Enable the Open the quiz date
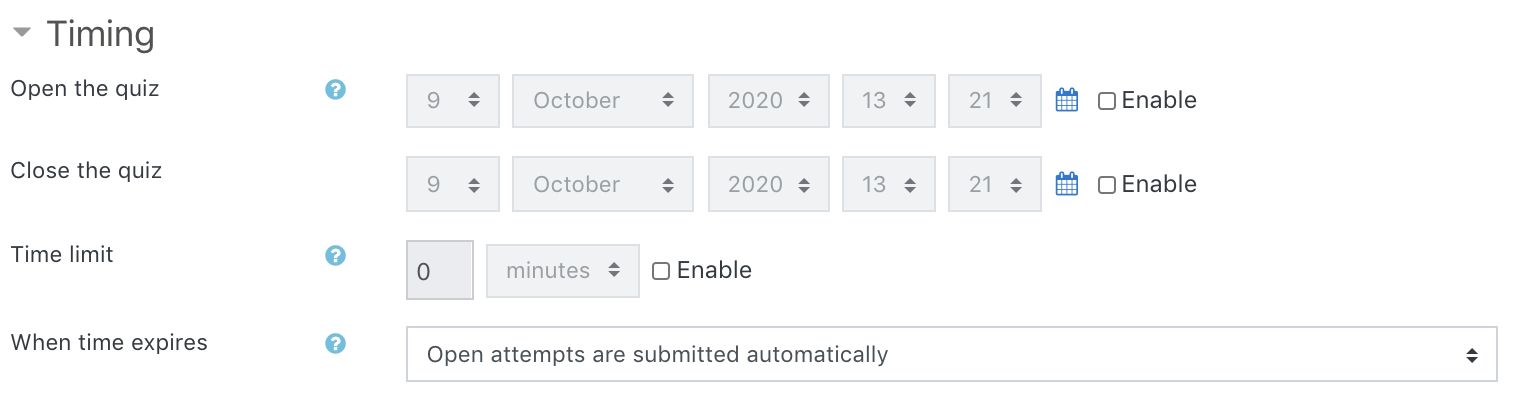1538x402 pixels. pyautogui.click(x=1107, y=101)
